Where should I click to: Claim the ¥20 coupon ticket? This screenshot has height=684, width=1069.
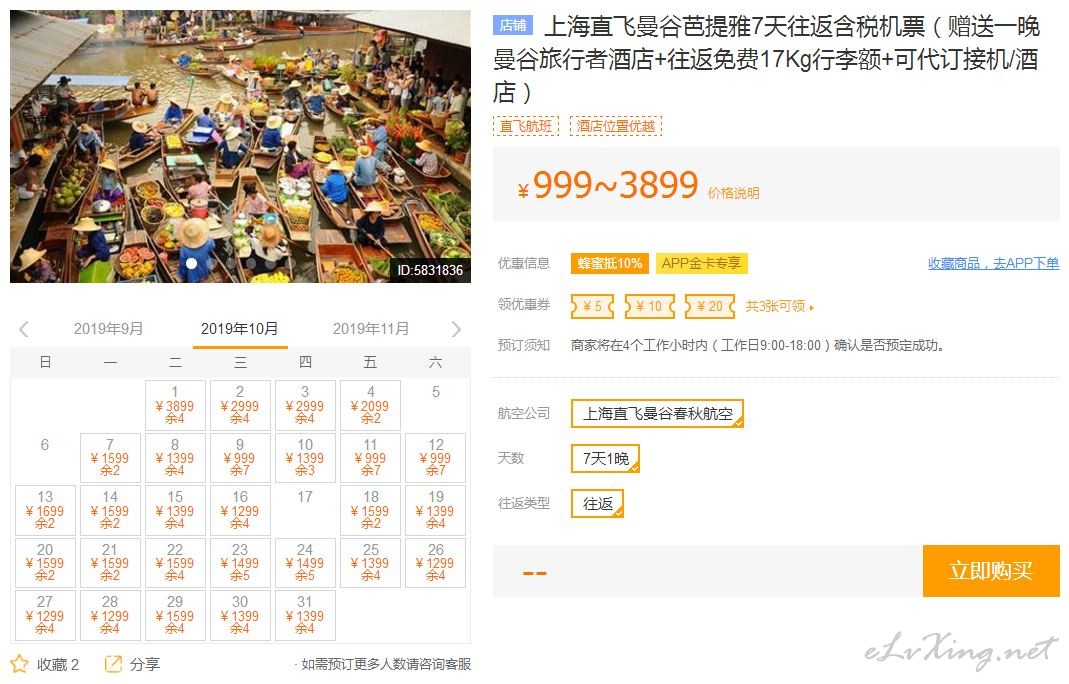click(710, 306)
